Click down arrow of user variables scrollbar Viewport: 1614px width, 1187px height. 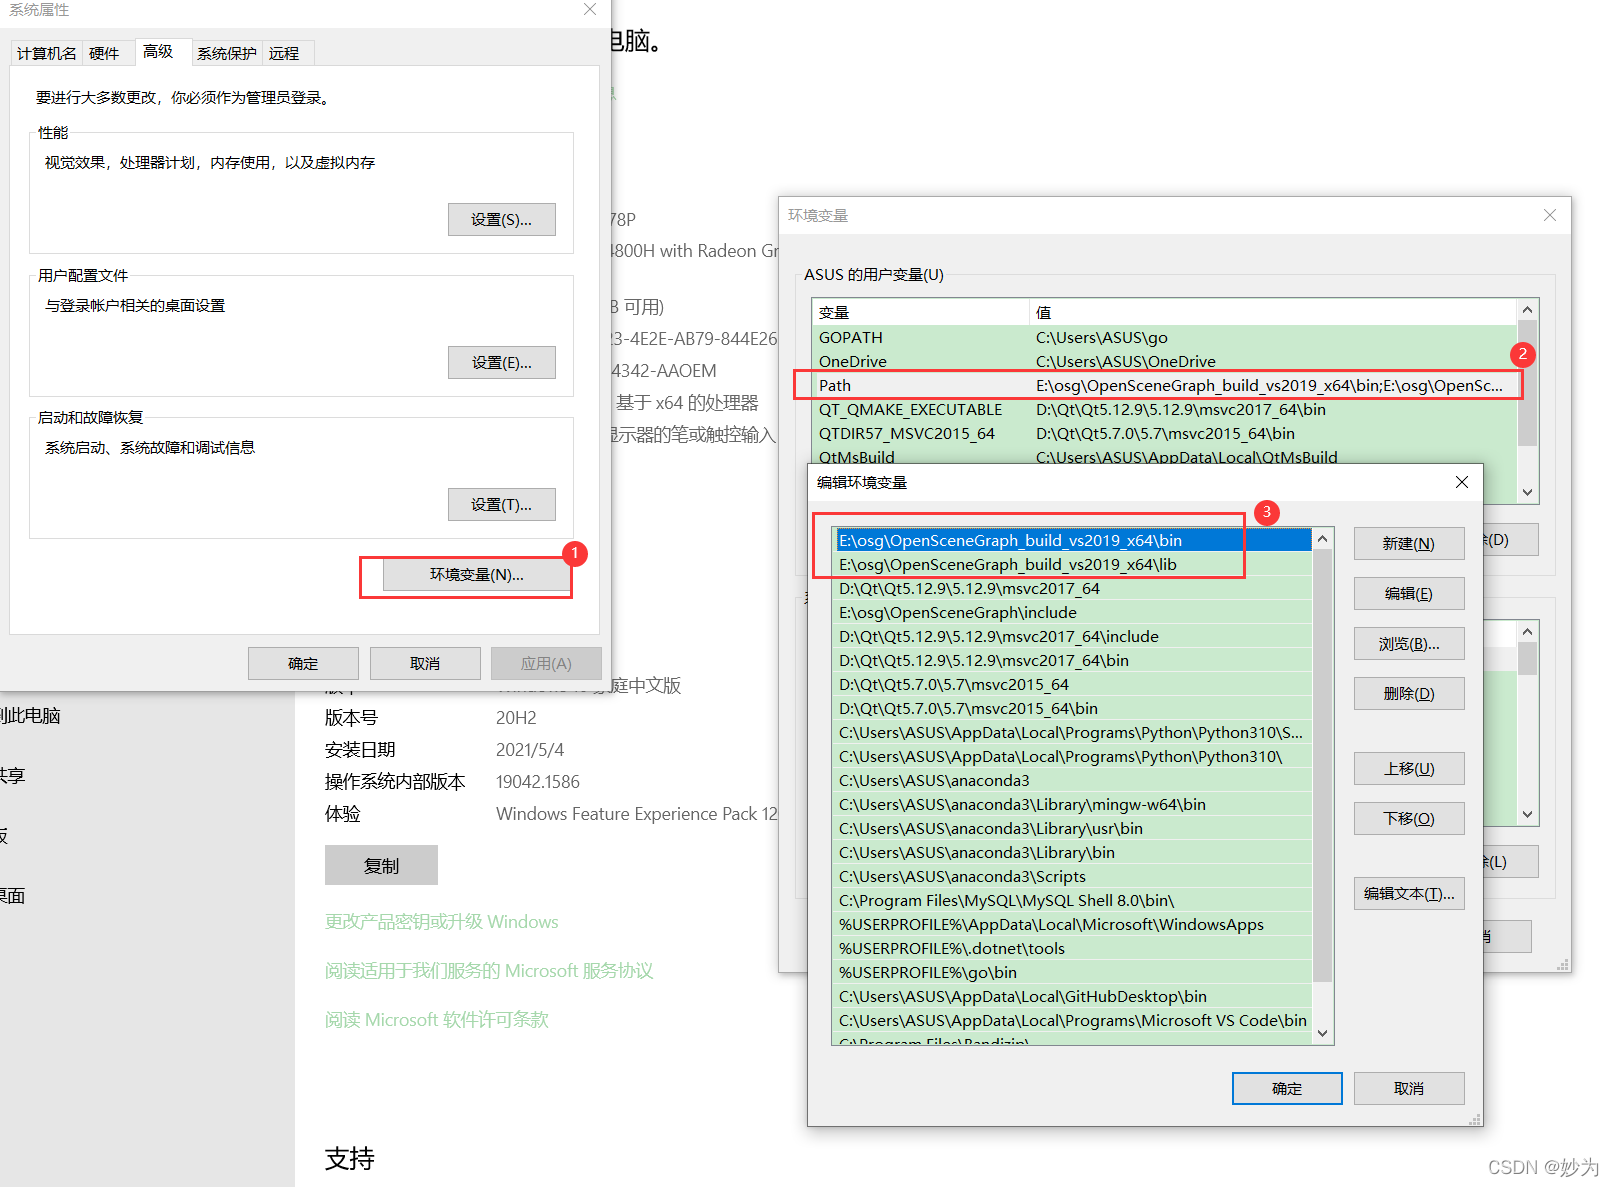coord(1527,492)
